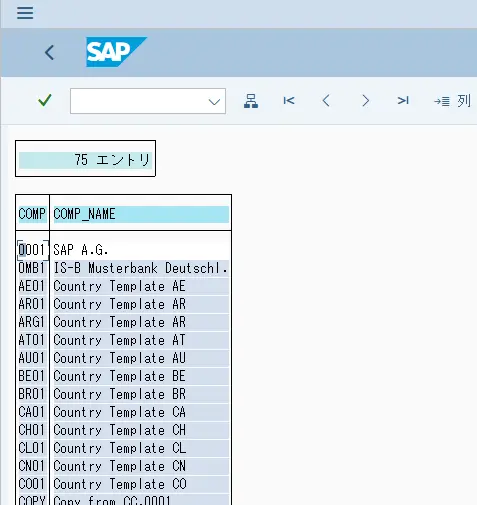Select Country Template BR cell

[x=141, y=394]
